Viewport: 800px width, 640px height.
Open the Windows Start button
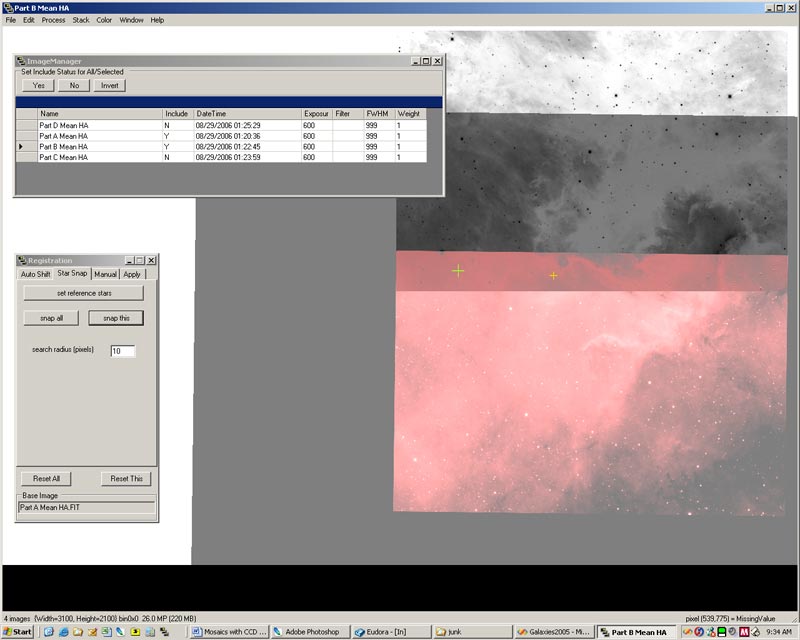click(x=18, y=632)
